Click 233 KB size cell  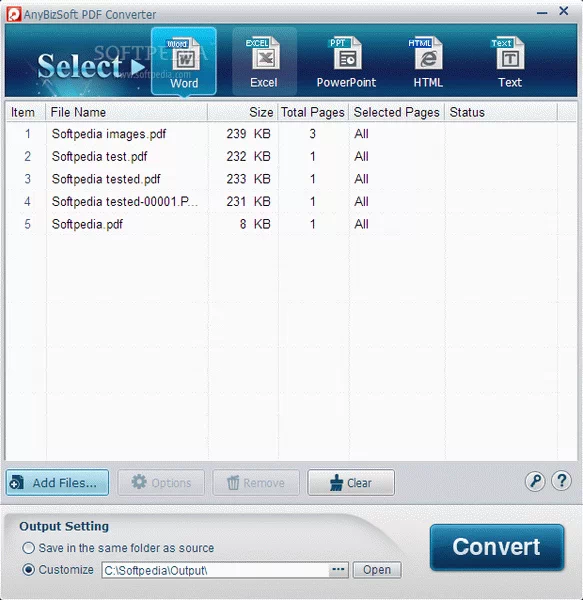[x=248, y=179]
